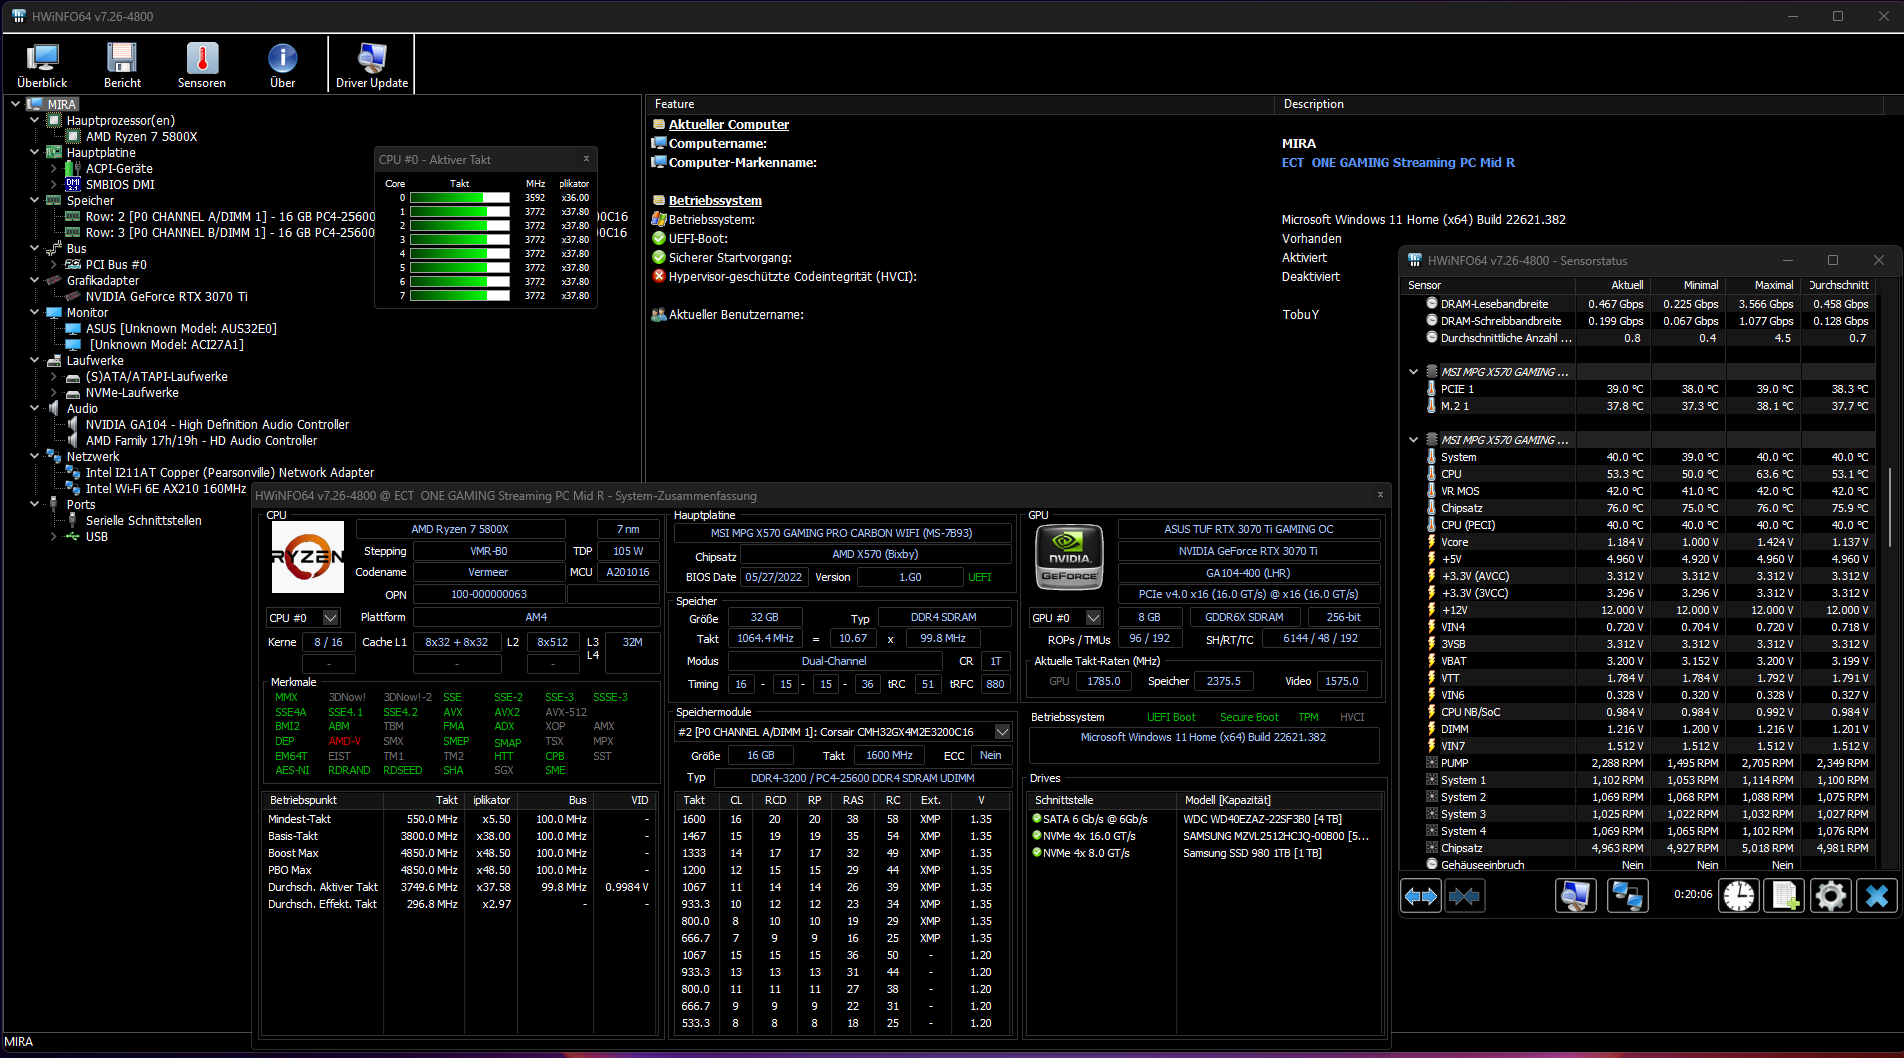The height and width of the screenshot is (1058, 1904).
Task: Select the Serielle Schnittstellen tree item
Action: pyautogui.click(x=144, y=521)
